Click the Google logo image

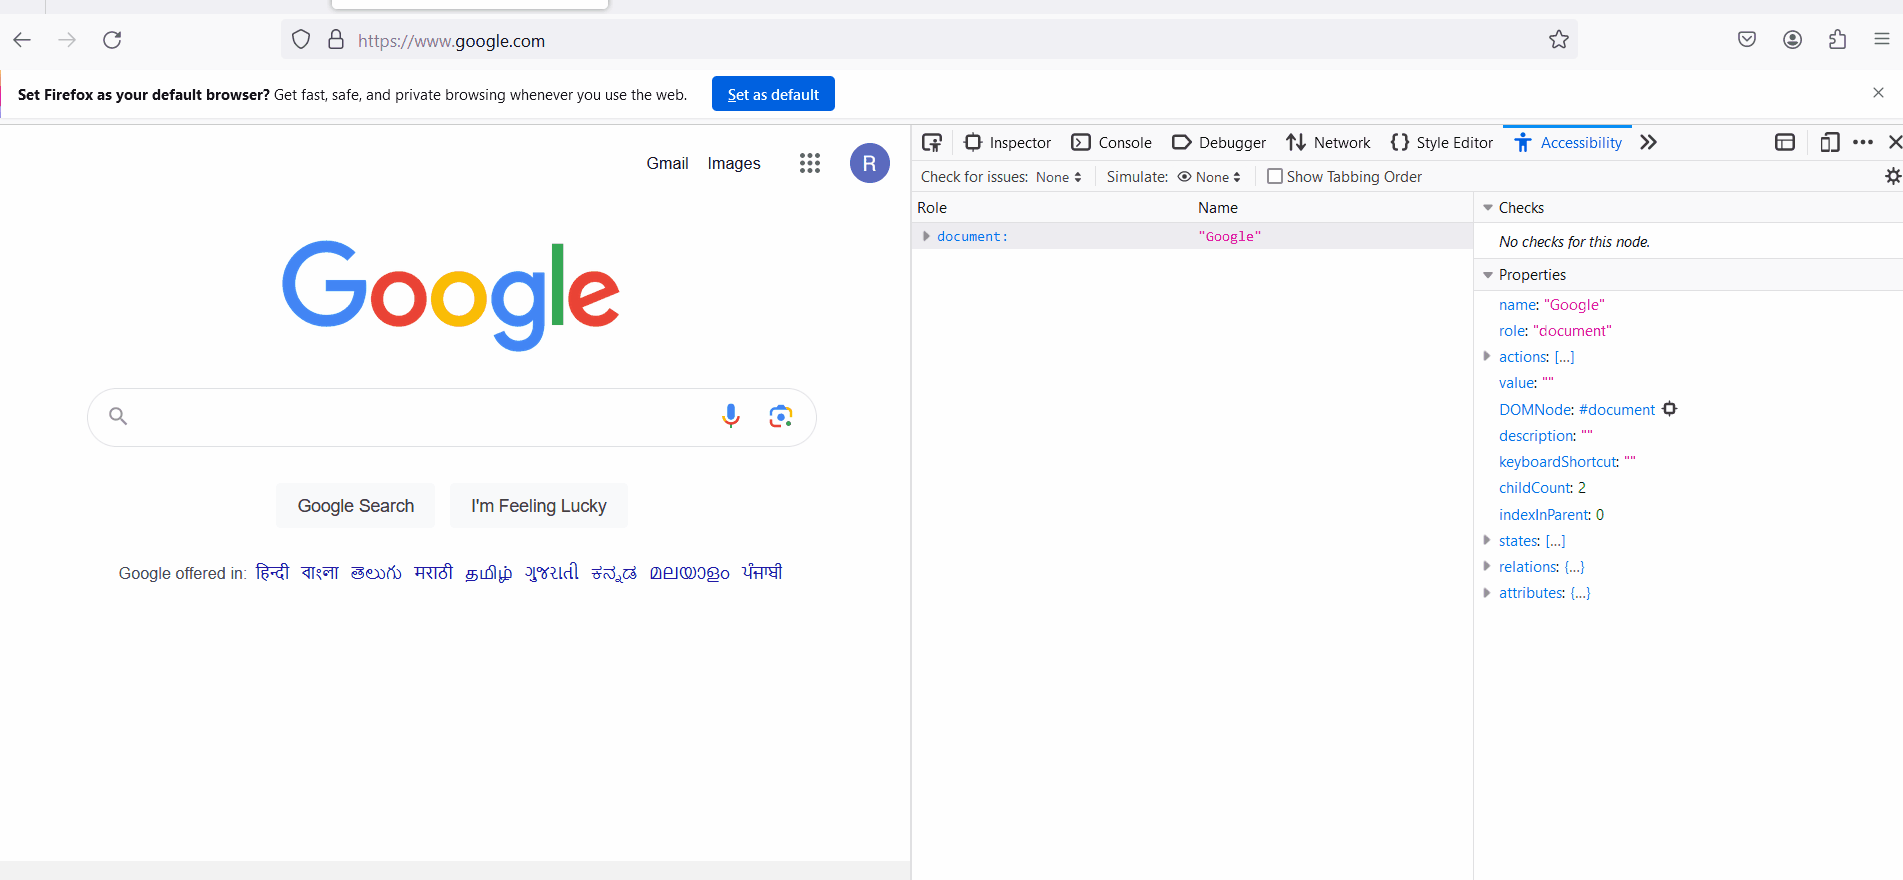click(451, 295)
